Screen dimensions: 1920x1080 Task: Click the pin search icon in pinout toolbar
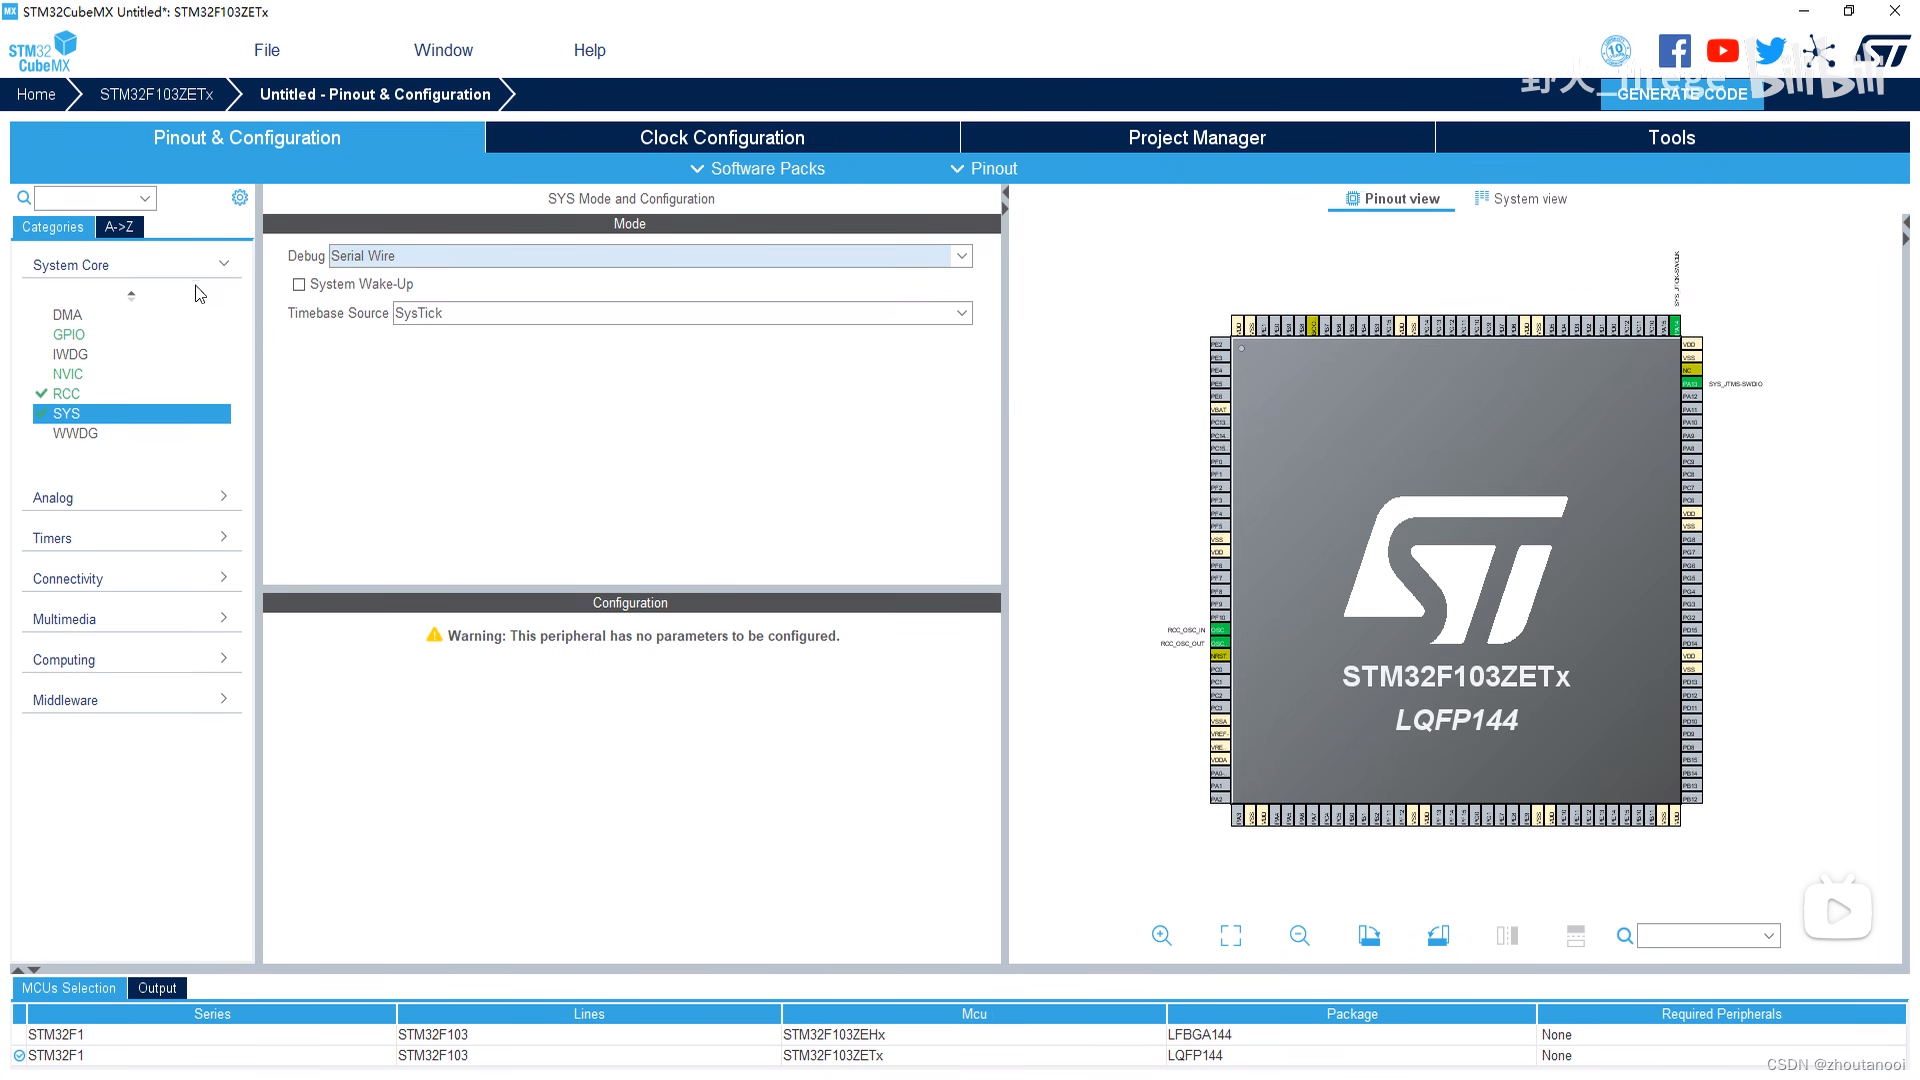pos(1623,936)
